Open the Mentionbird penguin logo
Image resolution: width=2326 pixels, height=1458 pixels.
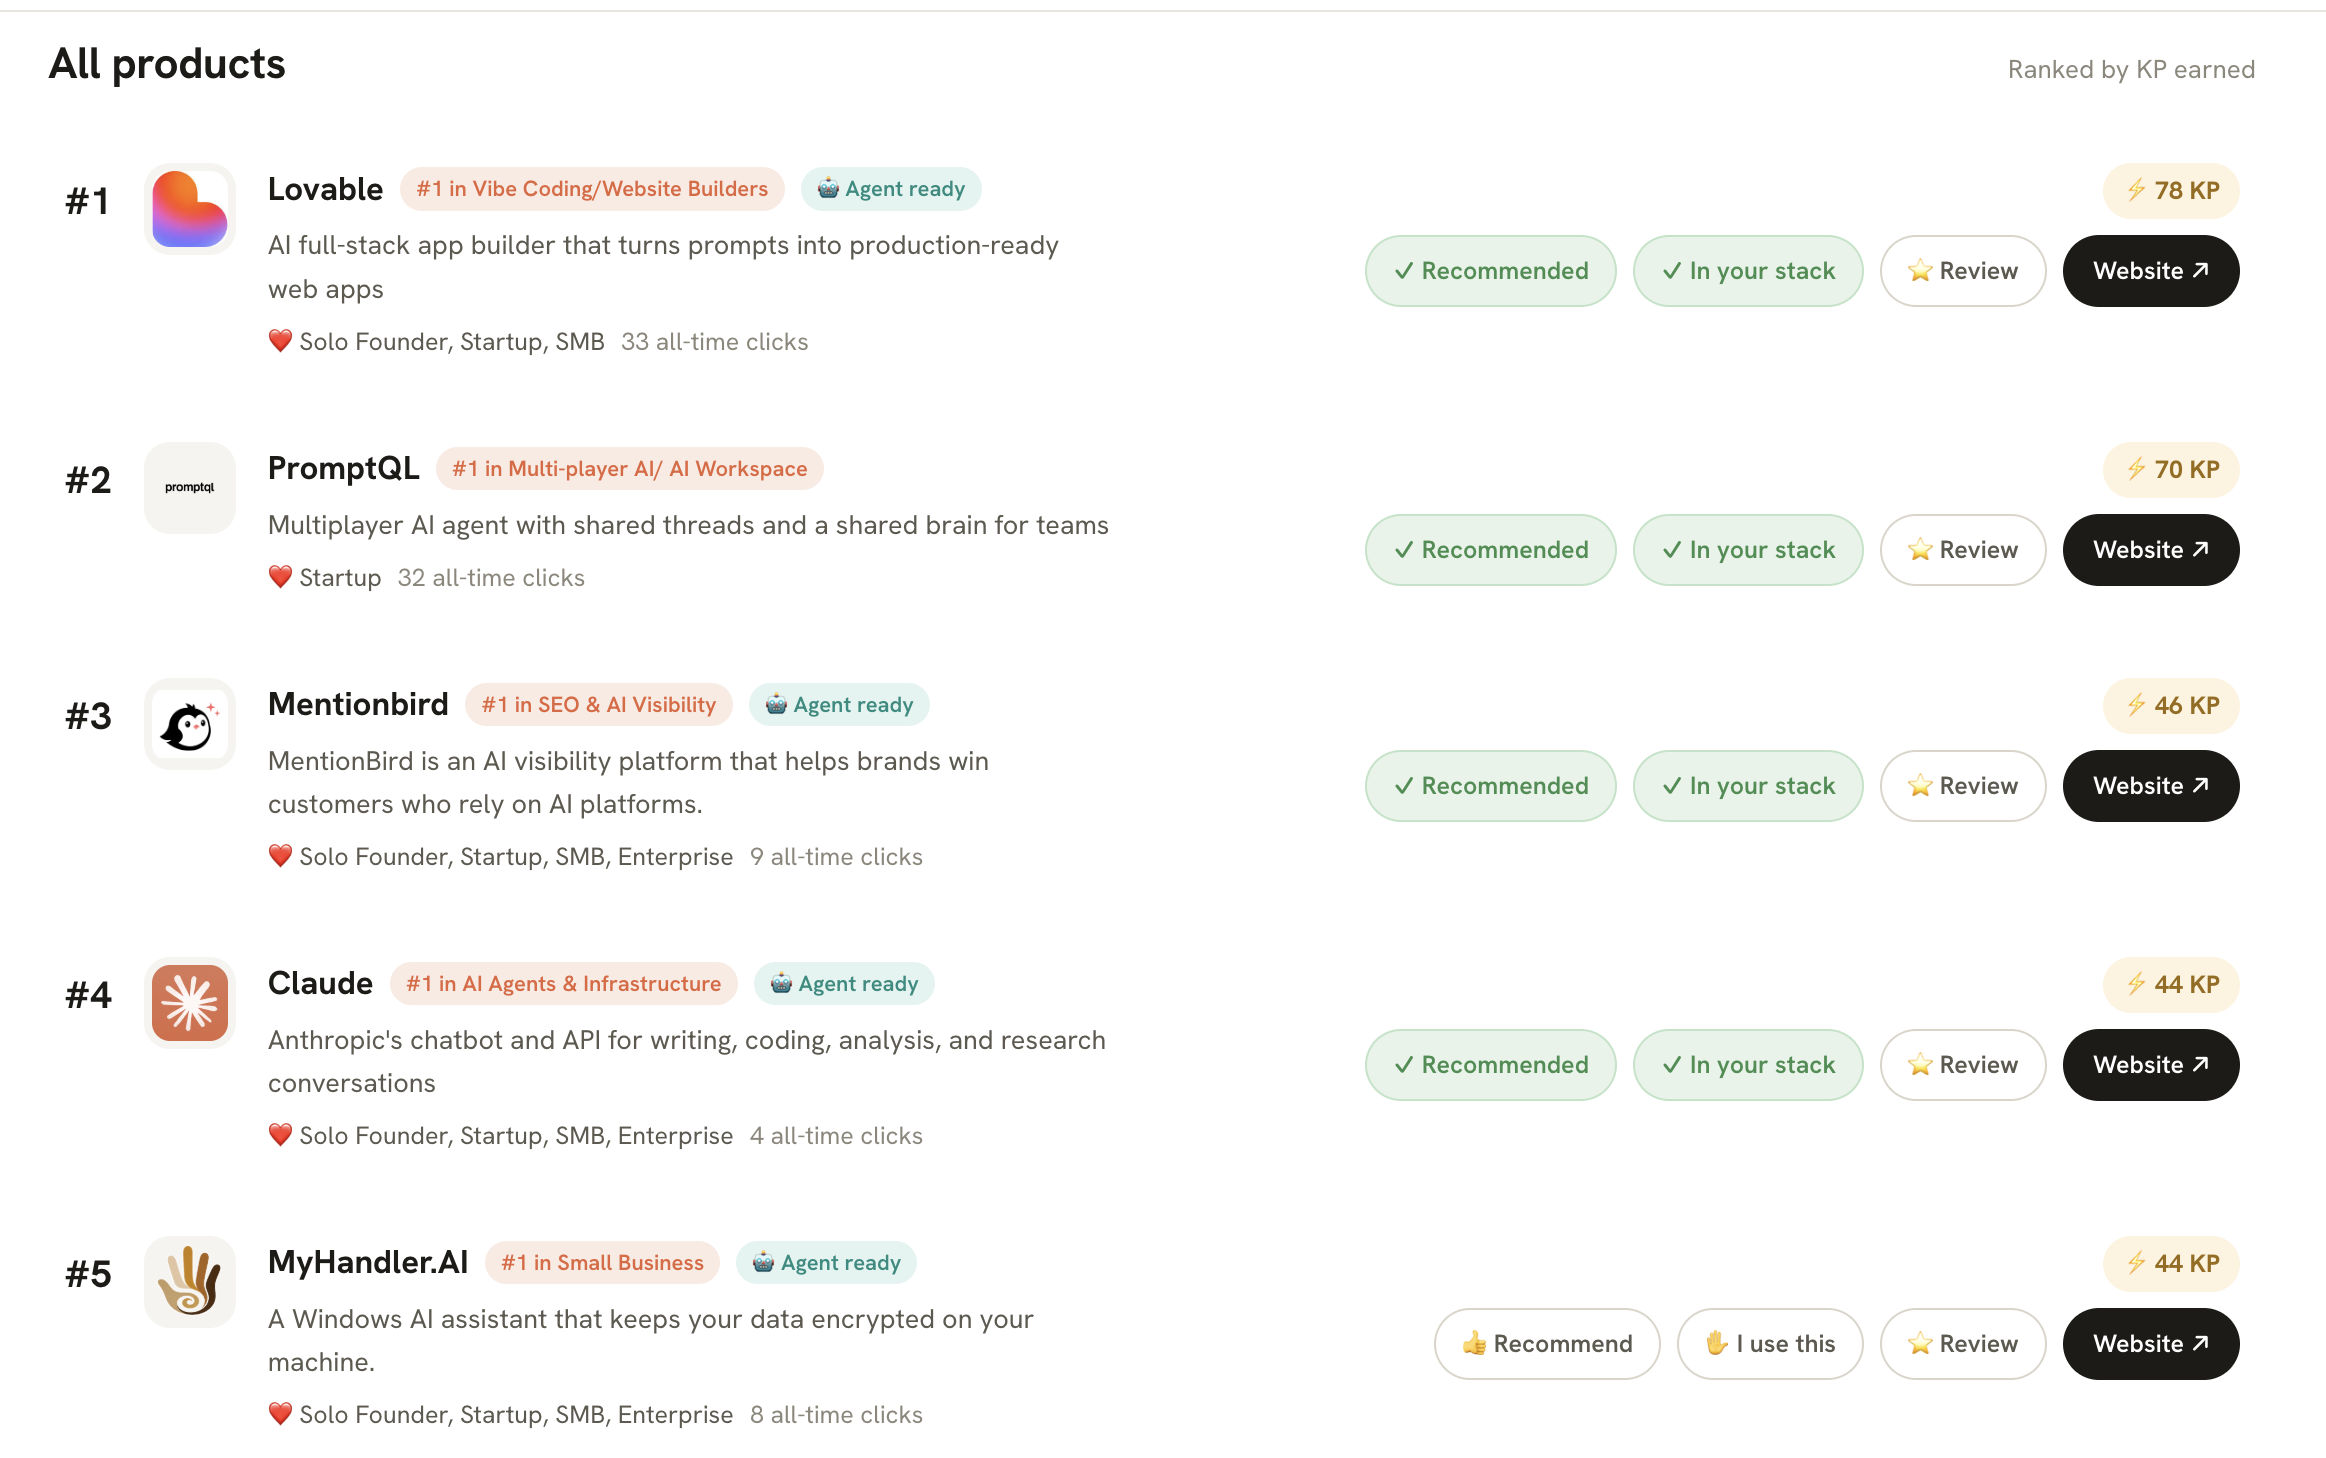190,724
